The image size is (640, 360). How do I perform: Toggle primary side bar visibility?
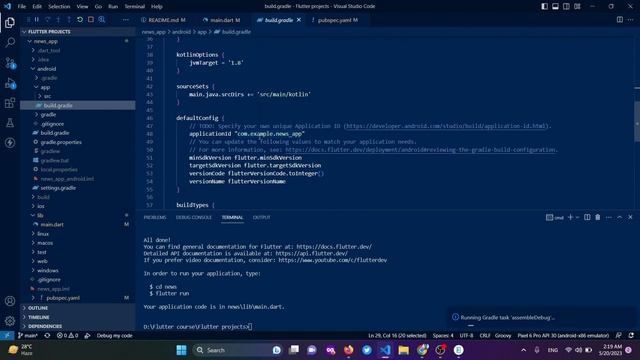(544, 6)
